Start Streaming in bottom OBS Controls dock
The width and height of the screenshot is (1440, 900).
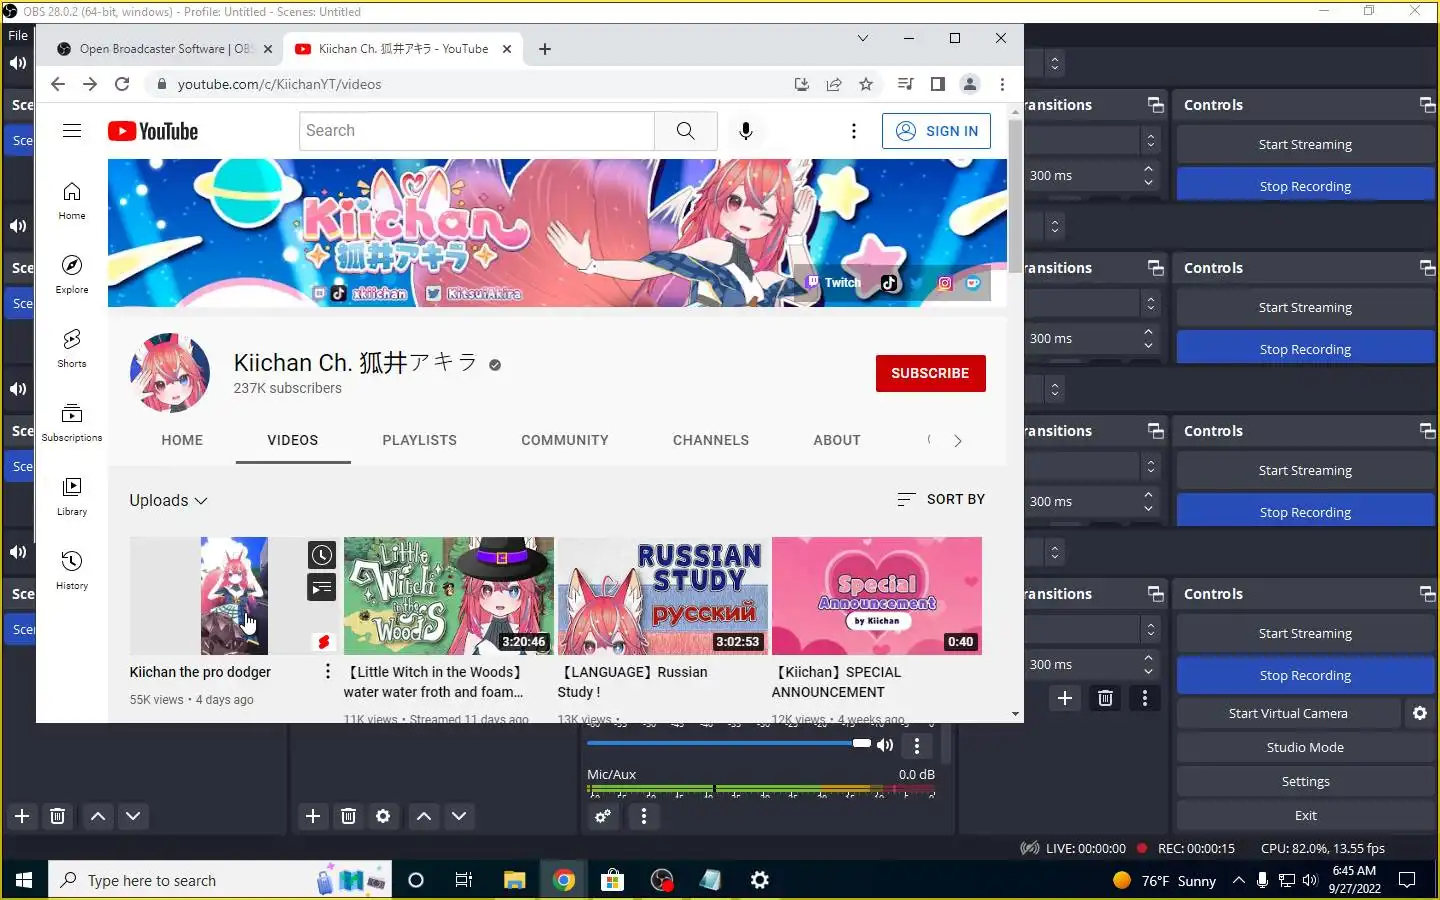1305,633
